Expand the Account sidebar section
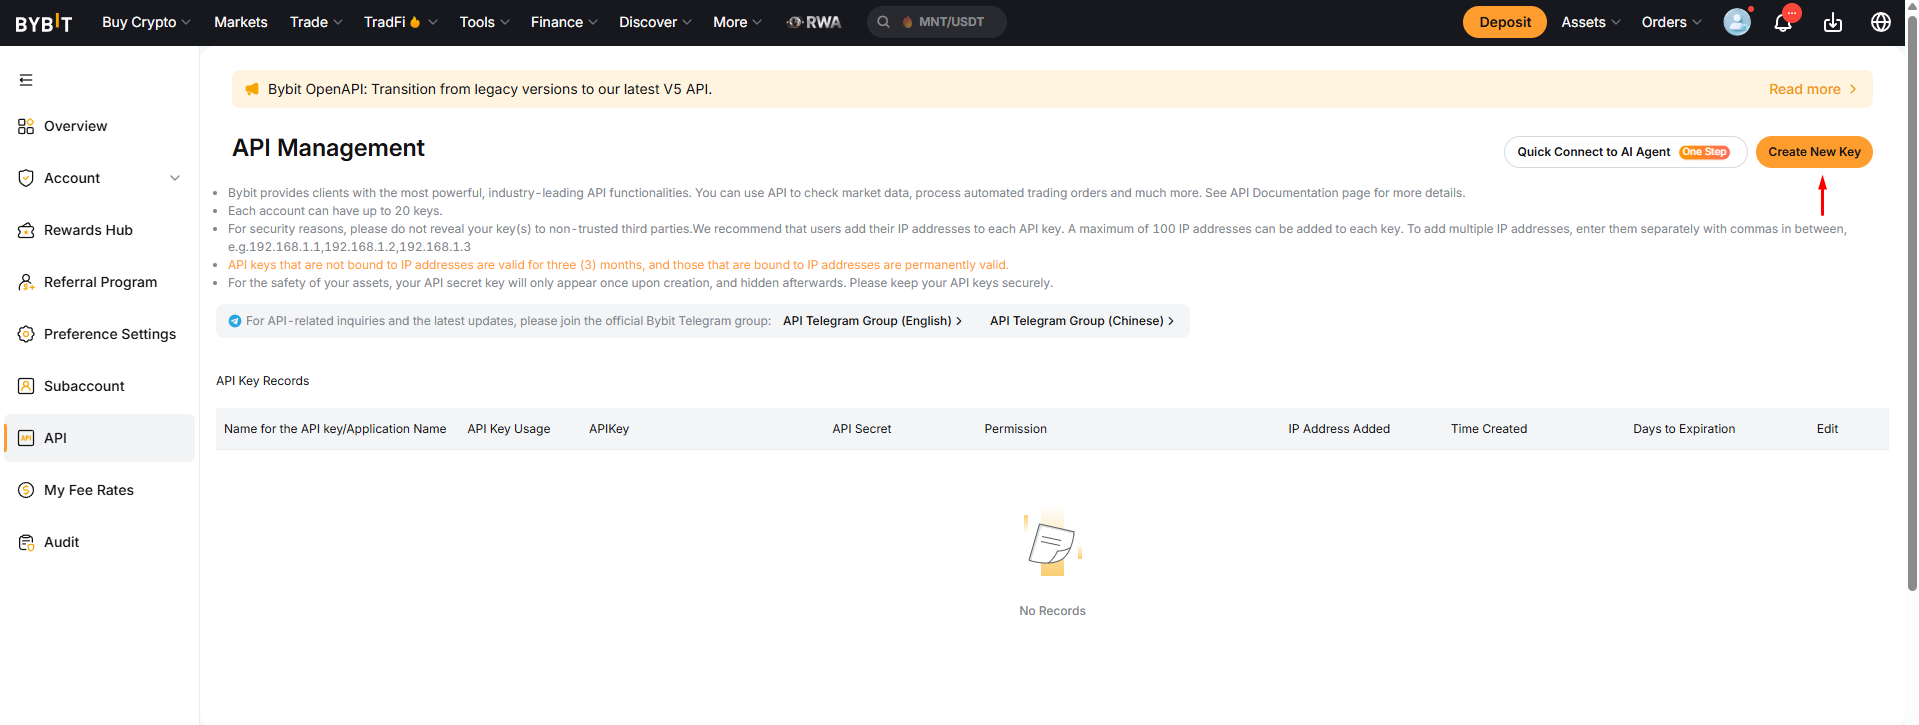Viewport: 1919px width, 725px height. pyautogui.click(x=175, y=178)
